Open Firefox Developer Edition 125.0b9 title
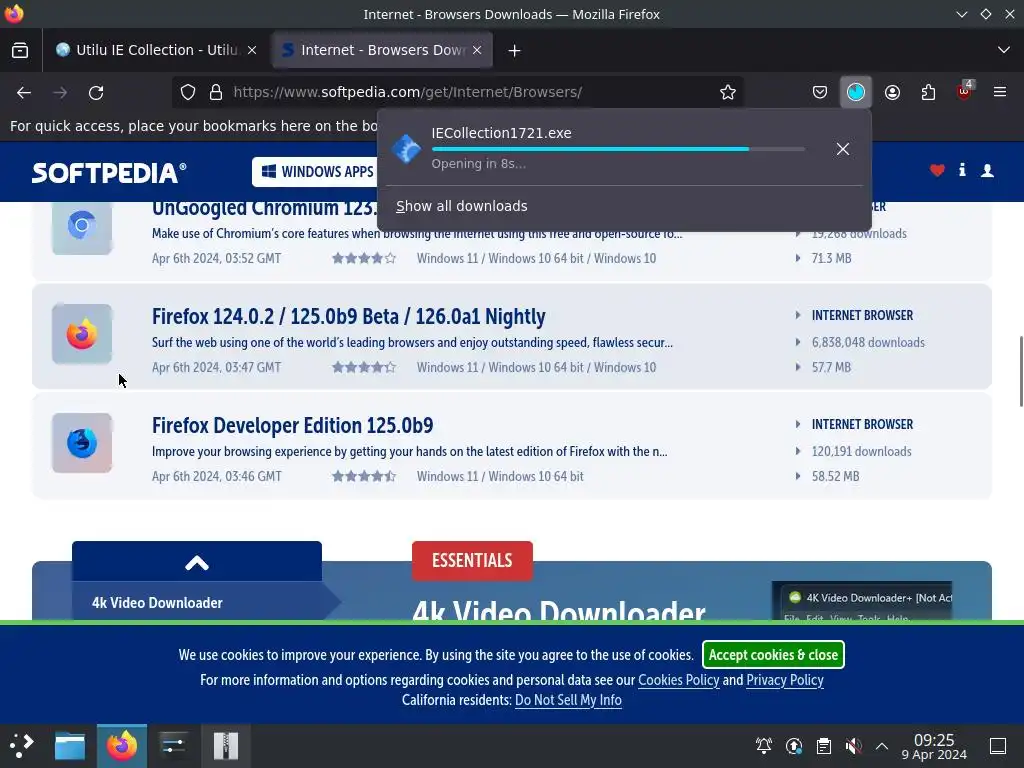 tap(293, 426)
